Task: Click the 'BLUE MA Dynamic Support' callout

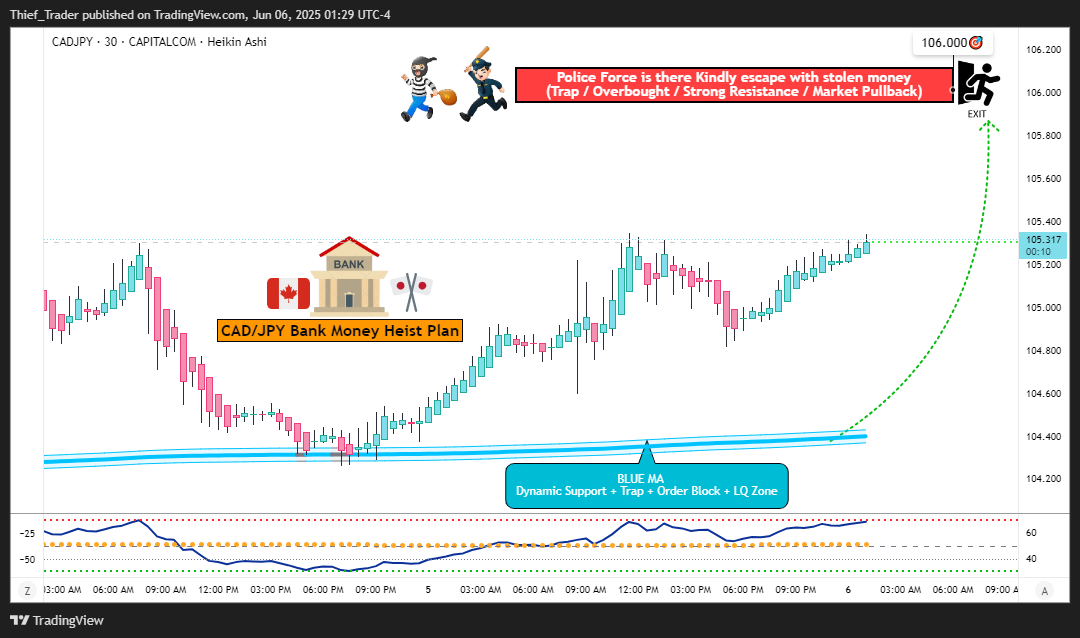Action: (x=647, y=485)
